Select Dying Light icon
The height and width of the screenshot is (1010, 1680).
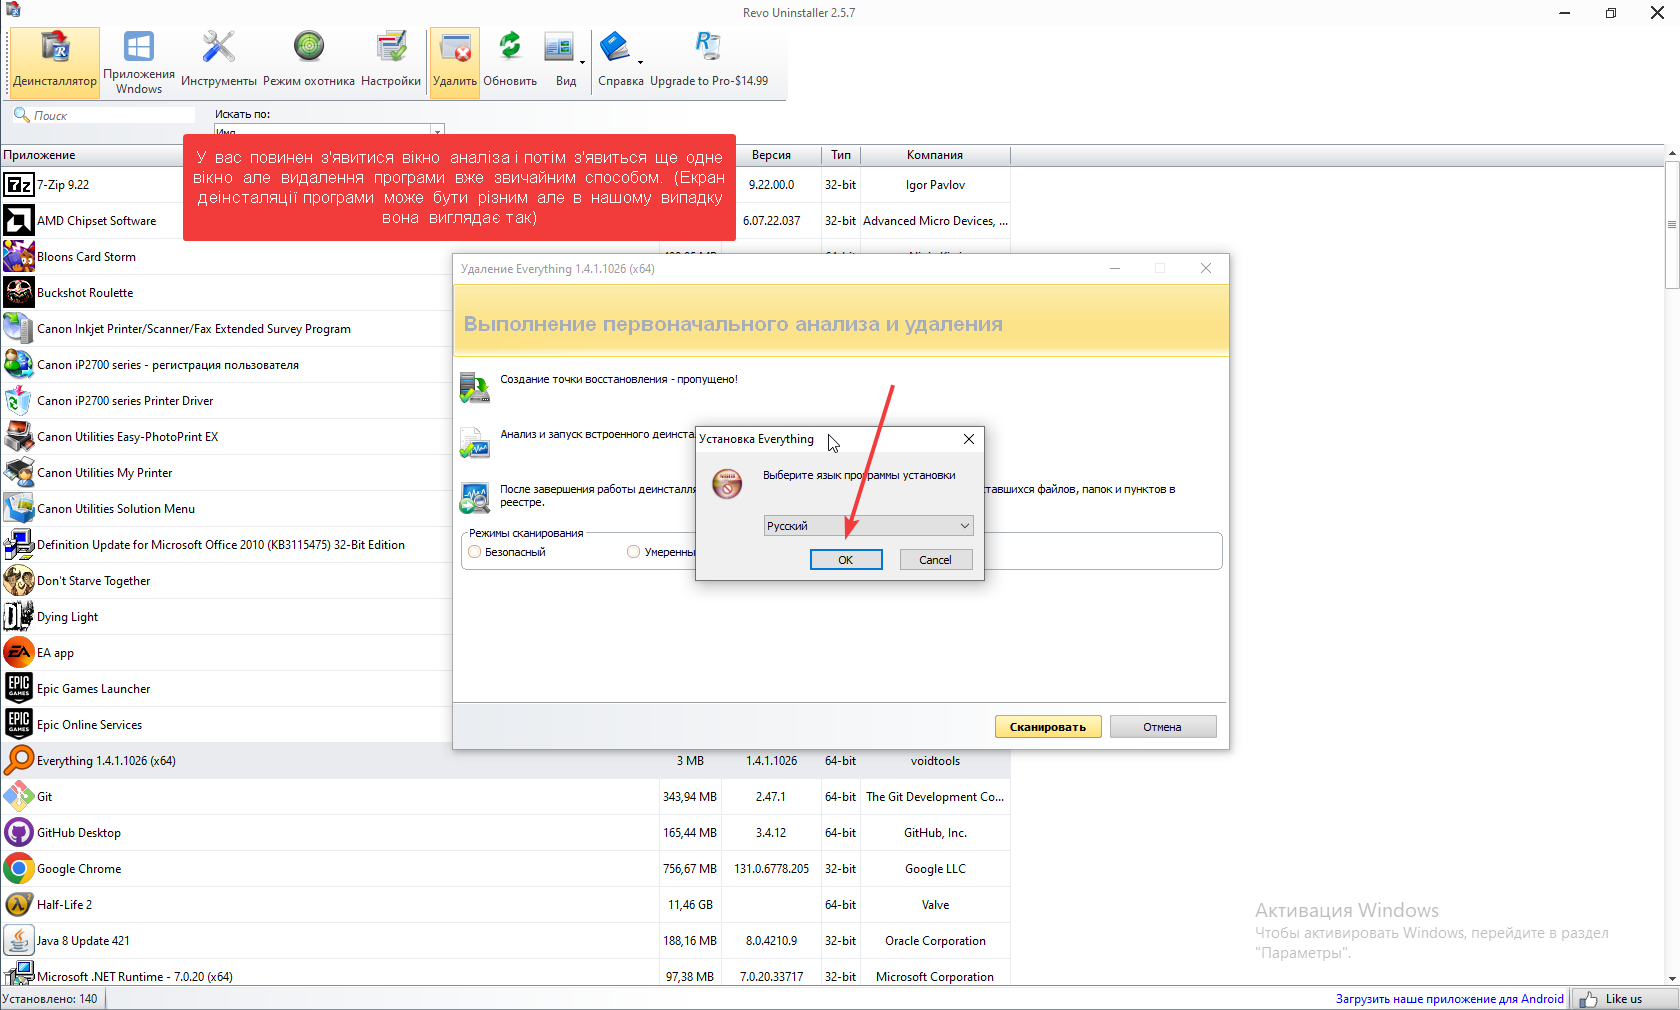18,617
